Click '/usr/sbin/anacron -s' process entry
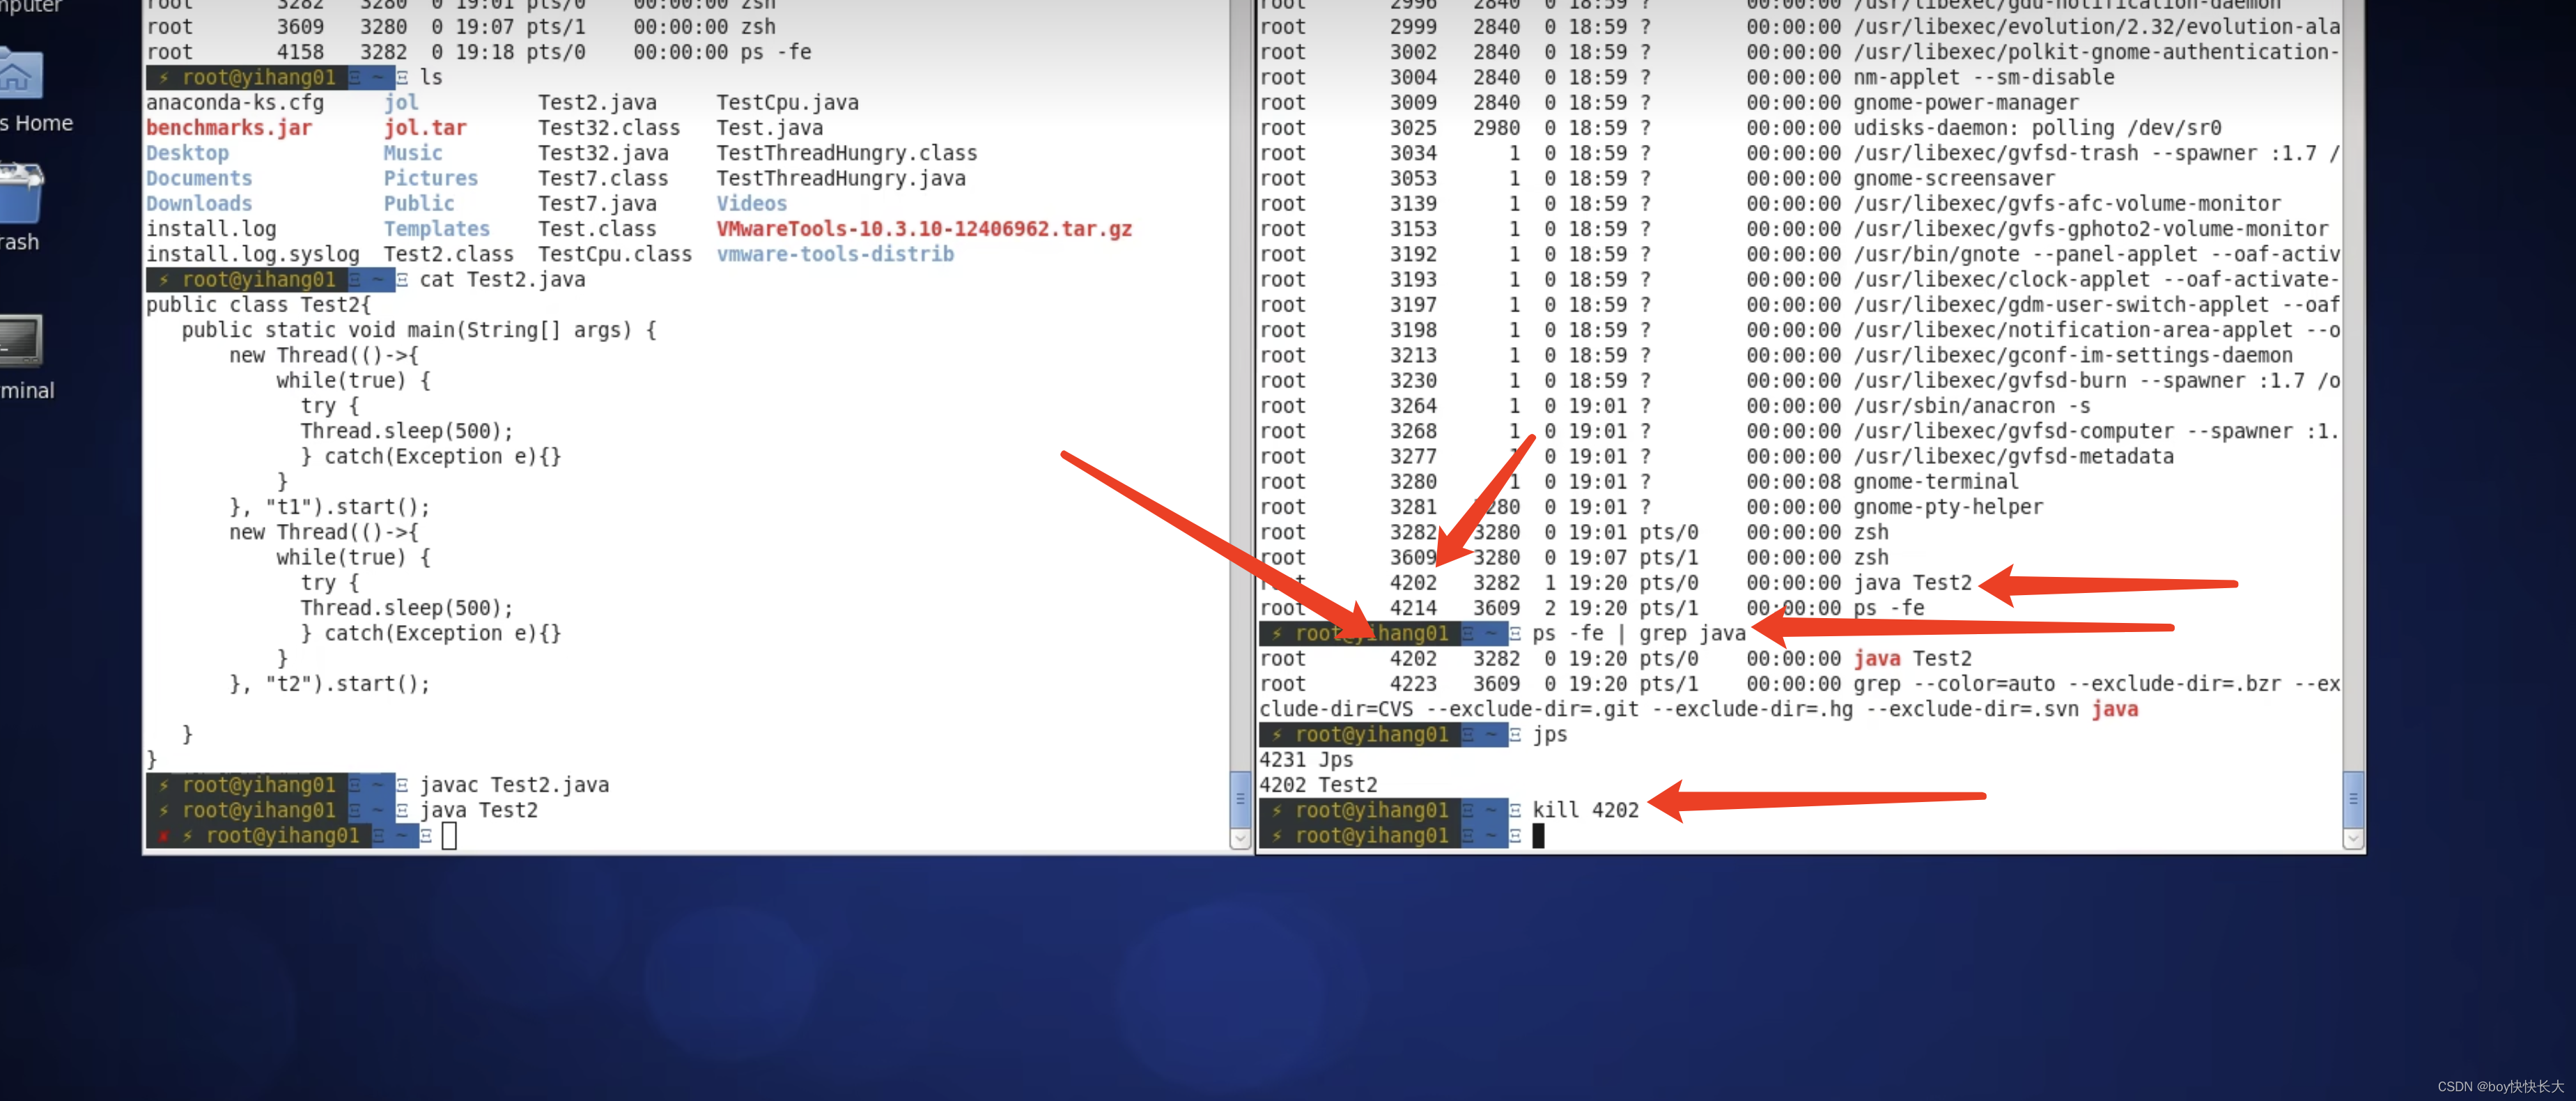Image resolution: width=2576 pixels, height=1101 pixels. pos(1972,406)
